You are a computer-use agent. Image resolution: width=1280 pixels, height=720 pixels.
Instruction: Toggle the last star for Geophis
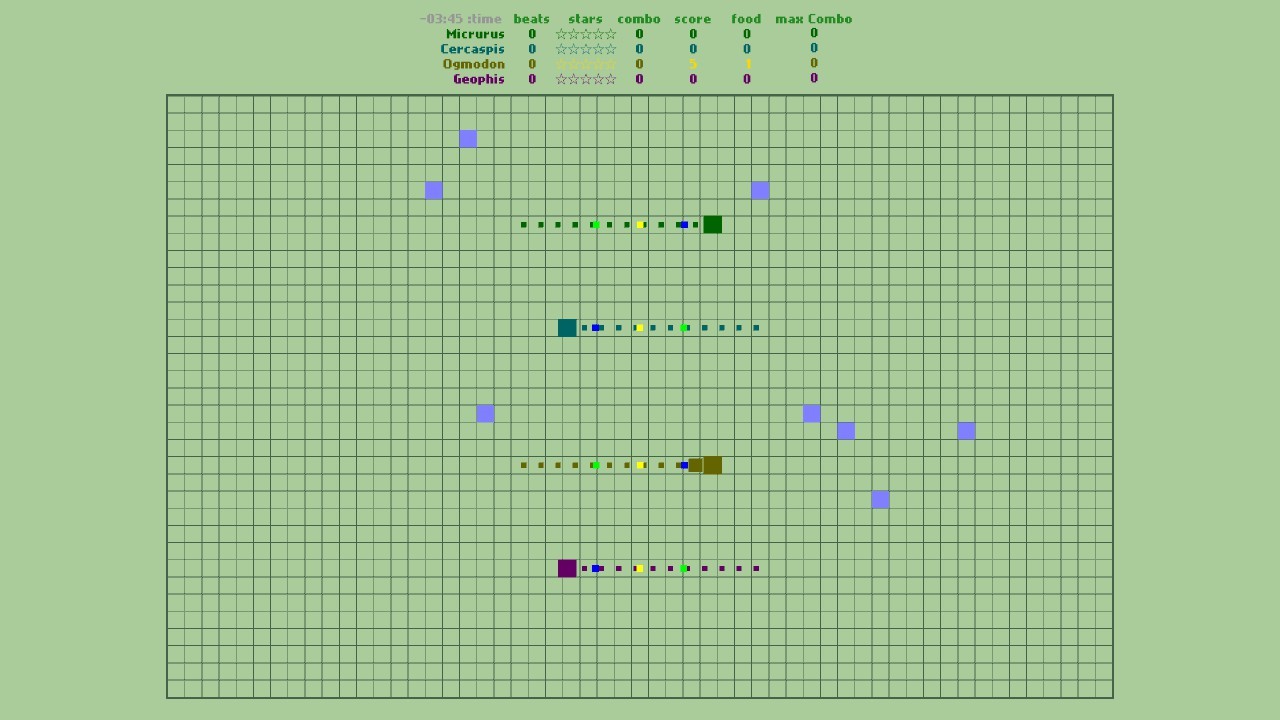coord(612,78)
